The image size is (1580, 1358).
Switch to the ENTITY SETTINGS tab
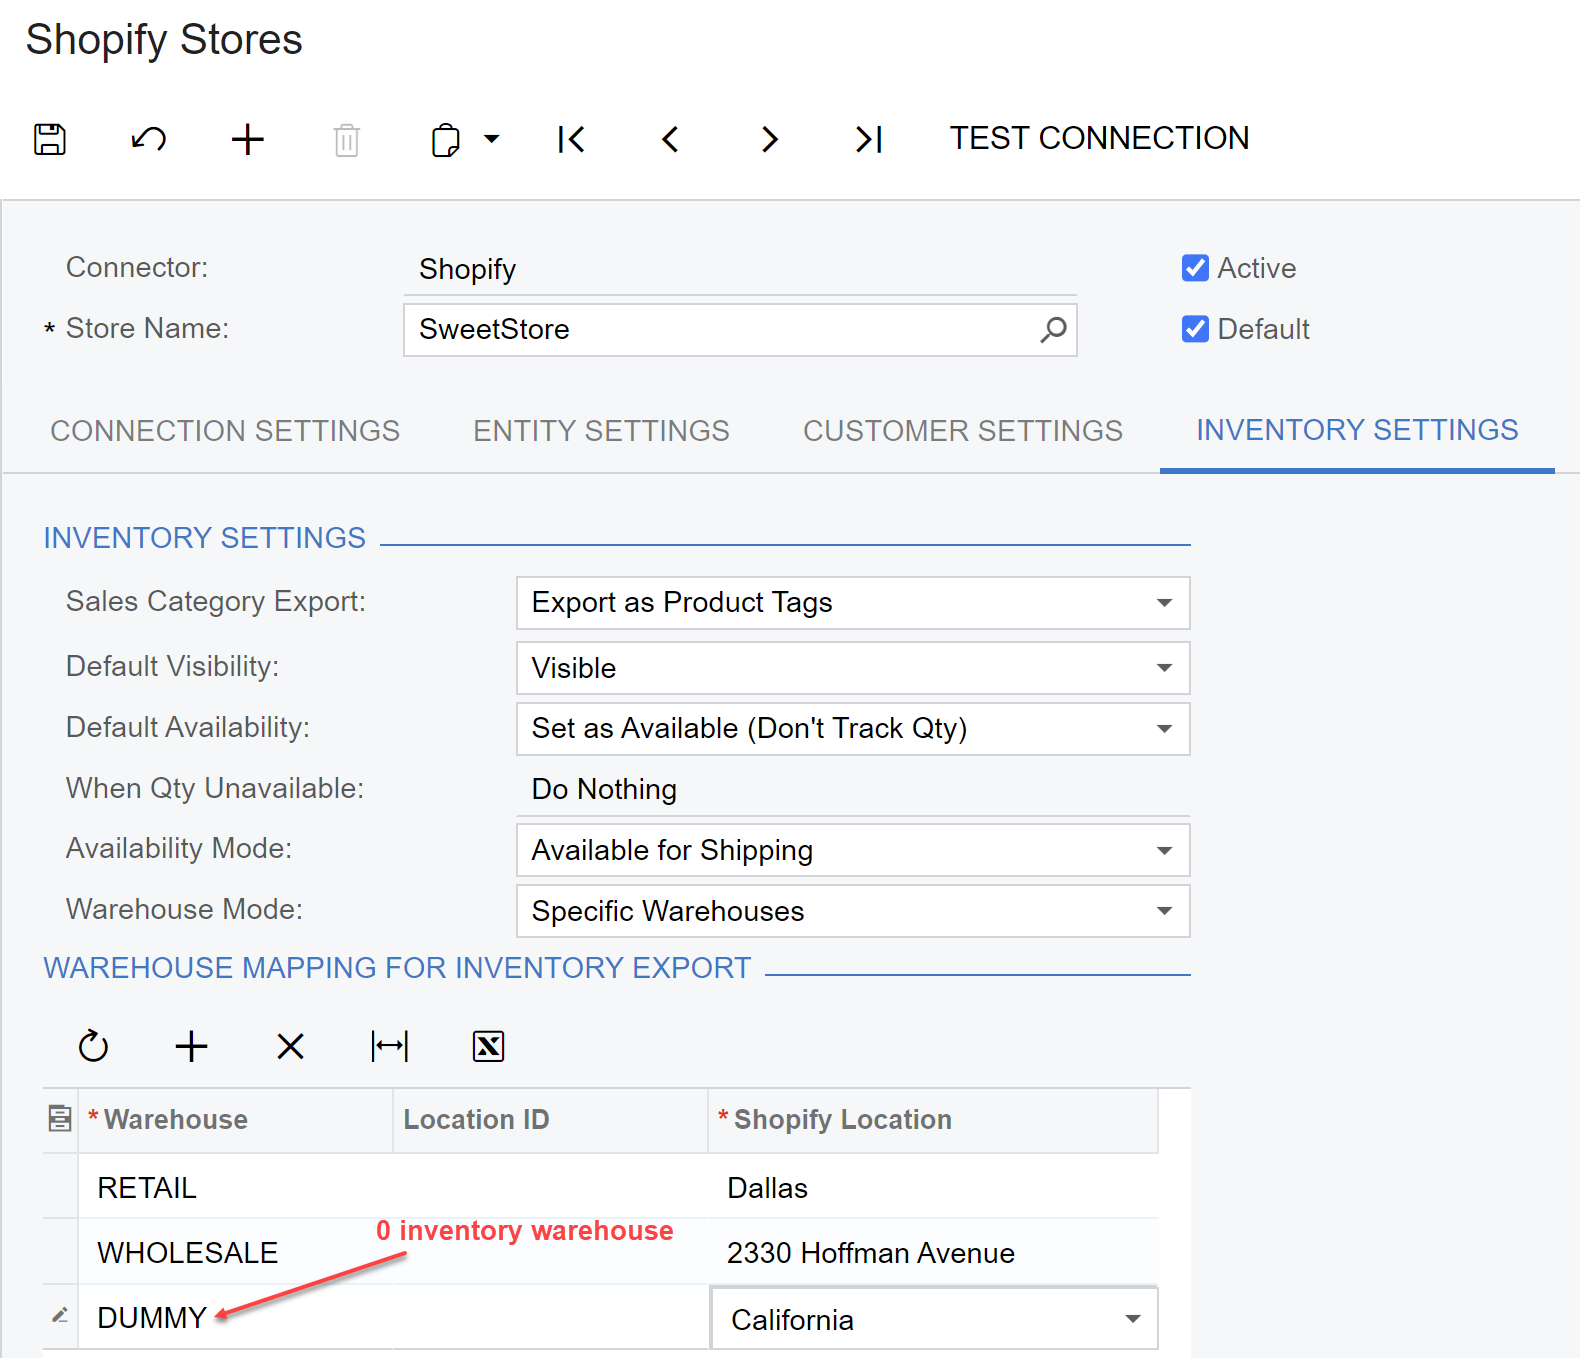point(601,431)
